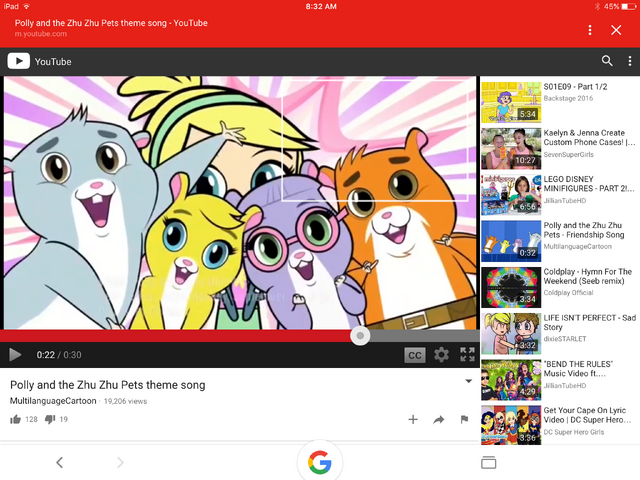The width and height of the screenshot is (640, 480).
Task: Report video with flag icon
Action: click(464, 419)
